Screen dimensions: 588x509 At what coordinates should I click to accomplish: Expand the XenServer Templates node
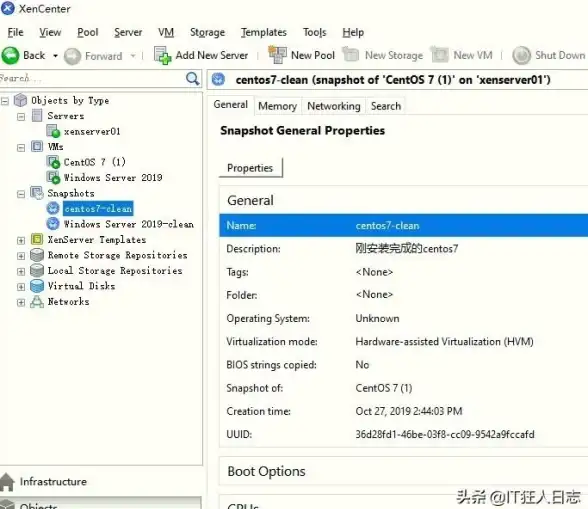21,240
